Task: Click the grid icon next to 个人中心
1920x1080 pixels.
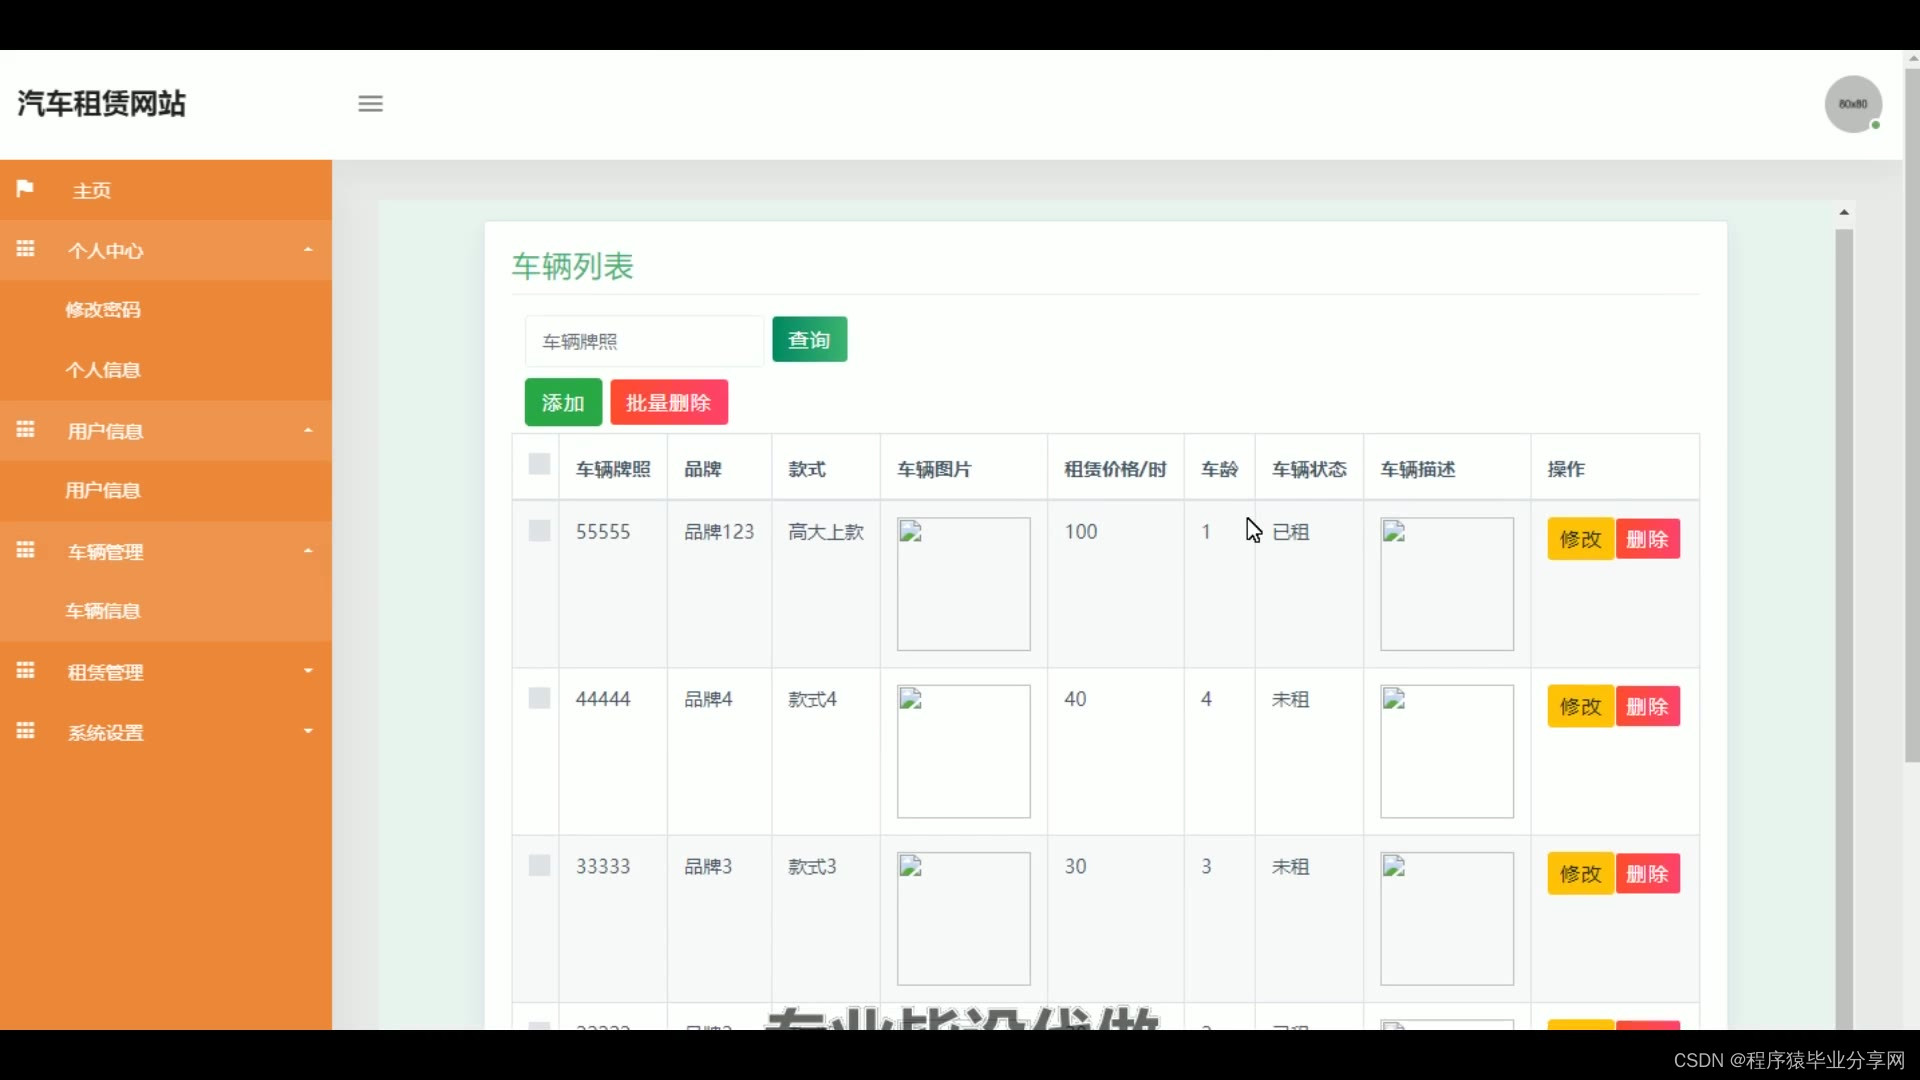Action: pyautogui.click(x=26, y=249)
